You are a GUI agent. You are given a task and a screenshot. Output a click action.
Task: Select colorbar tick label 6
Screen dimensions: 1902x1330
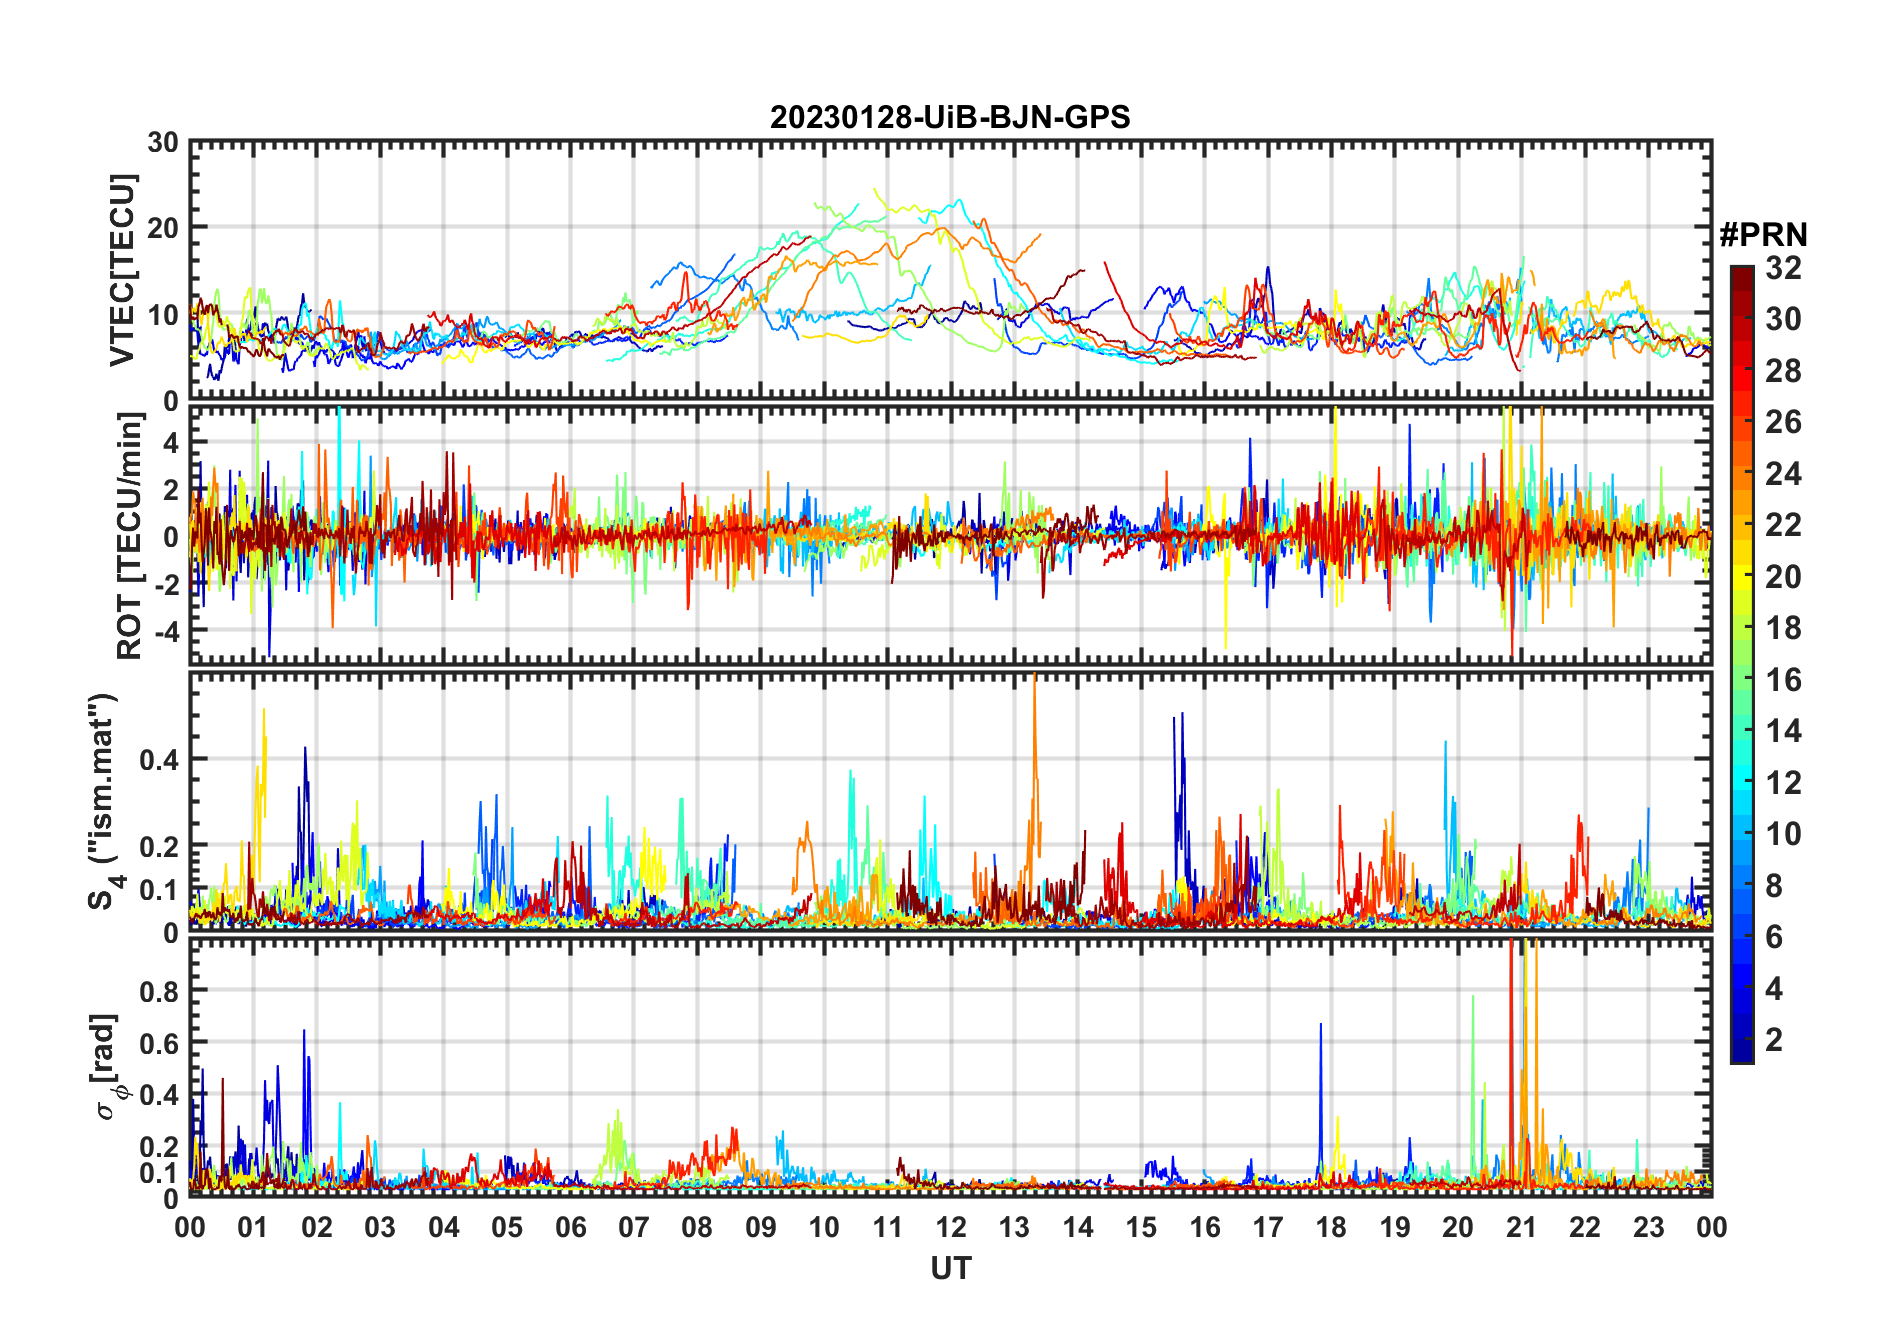click(1774, 937)
